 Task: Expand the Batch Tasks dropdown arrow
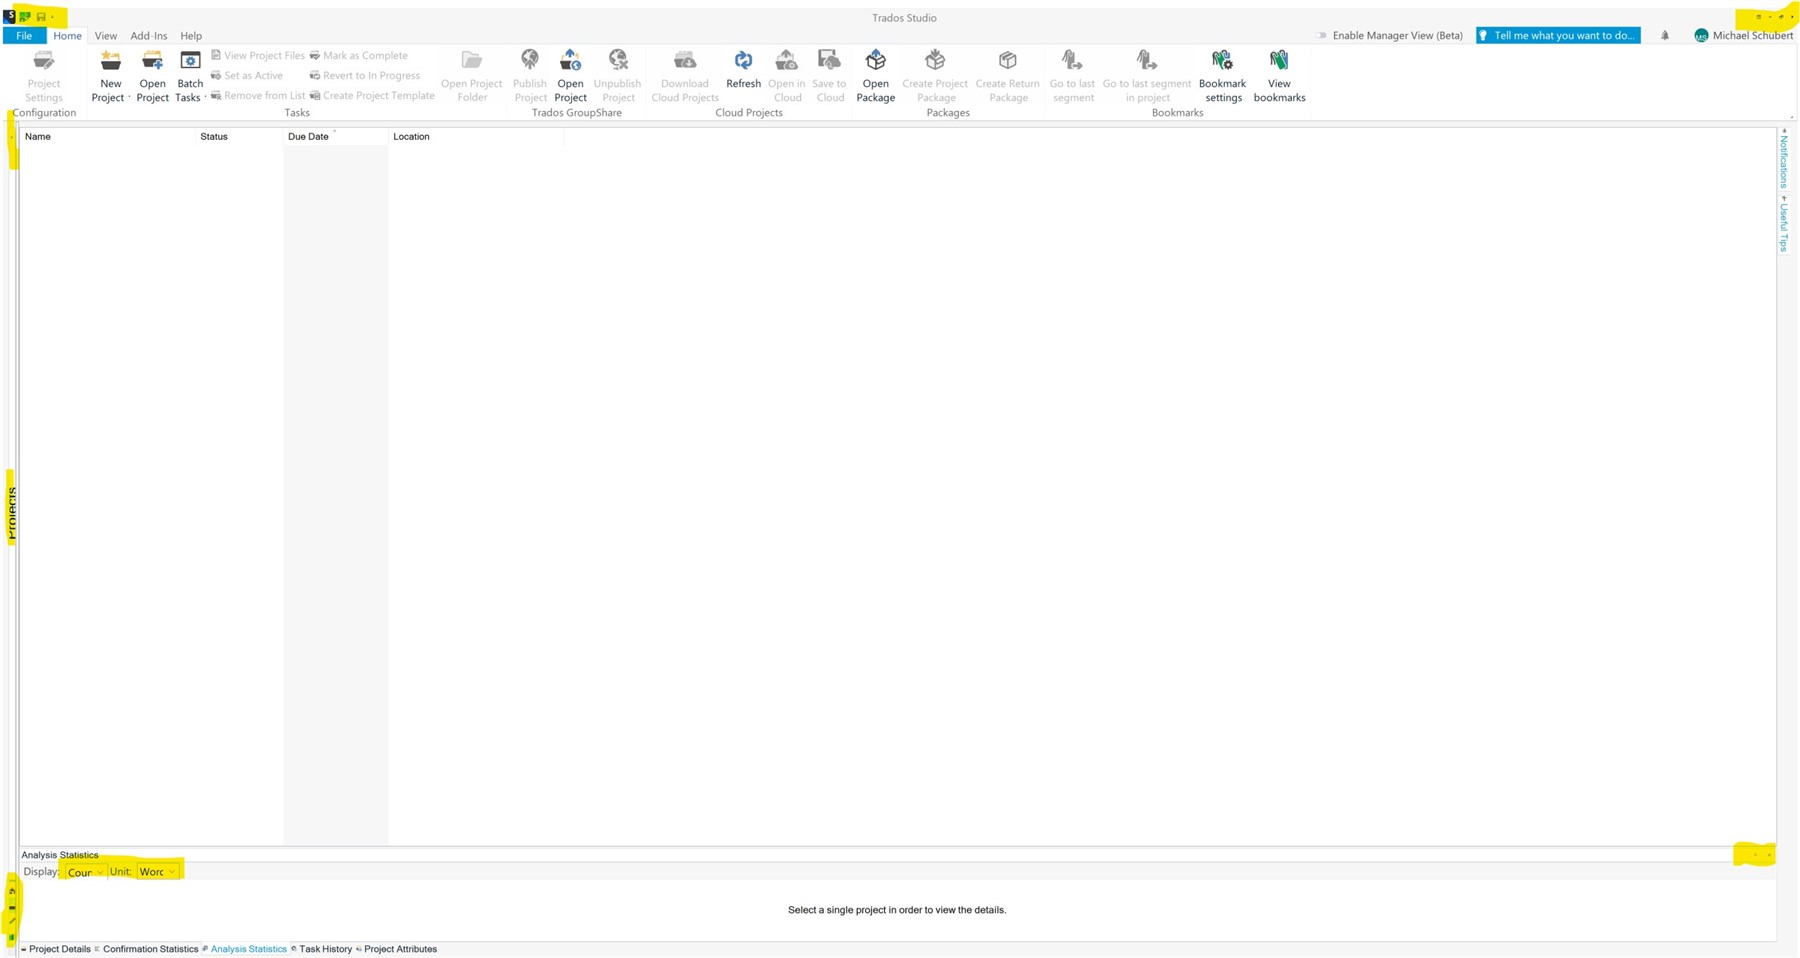click(205, 98)
